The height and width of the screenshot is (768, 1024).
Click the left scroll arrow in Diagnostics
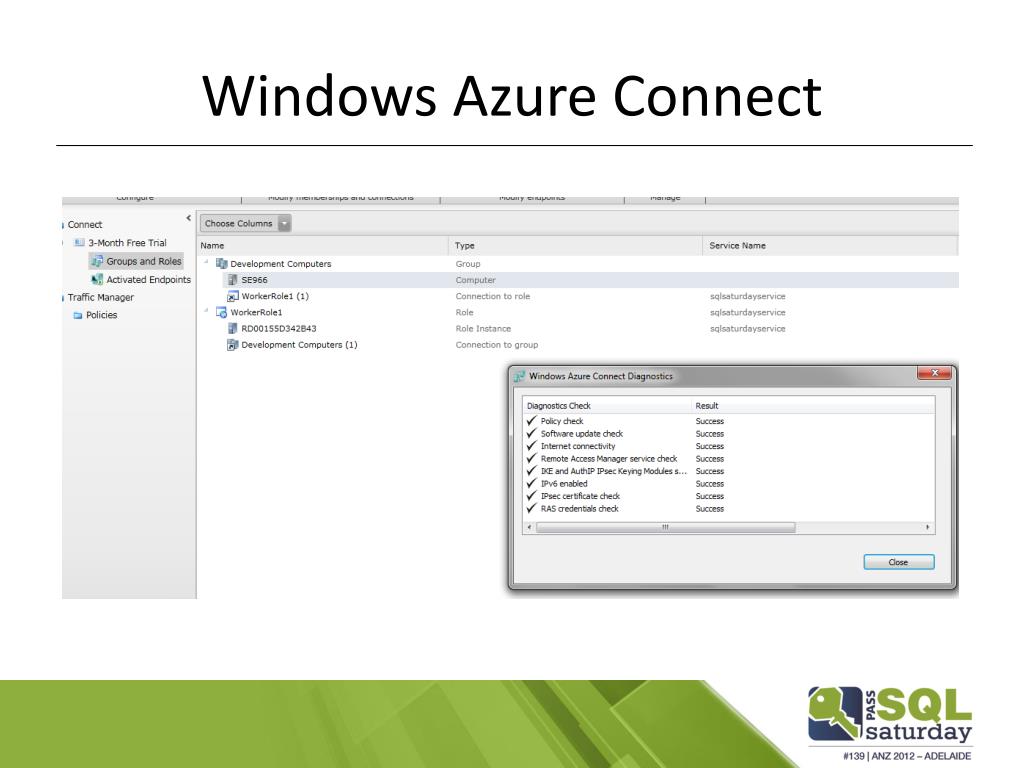[529, 527]
